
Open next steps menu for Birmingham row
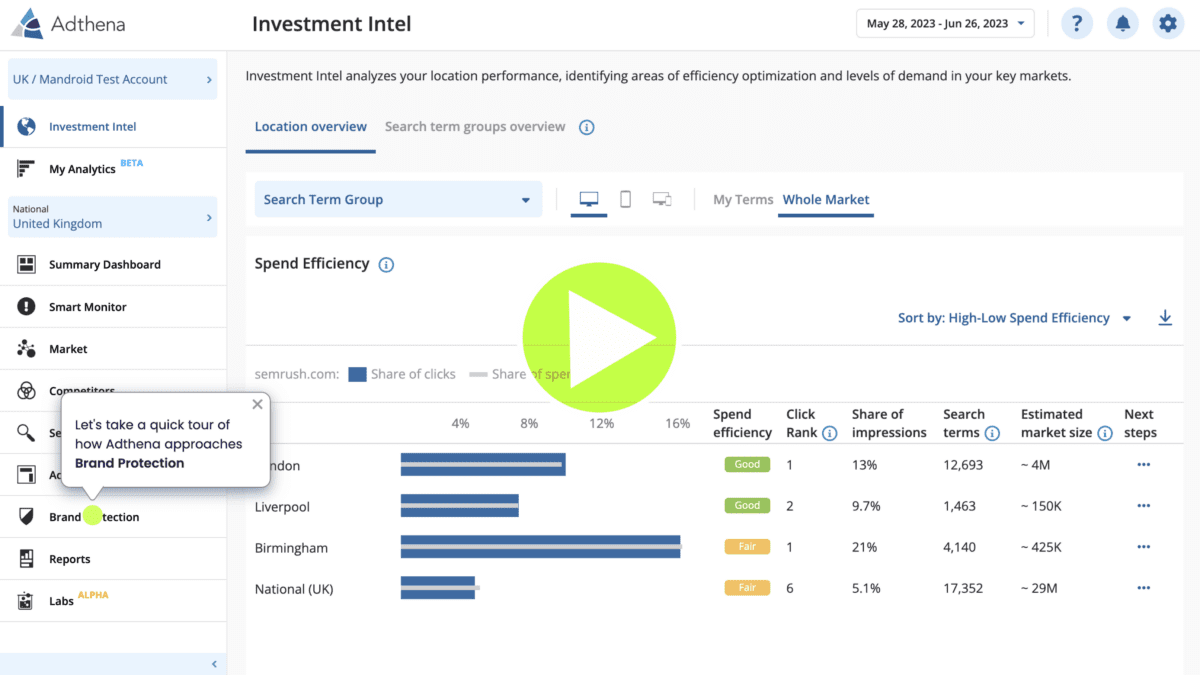click(1143, 547)
